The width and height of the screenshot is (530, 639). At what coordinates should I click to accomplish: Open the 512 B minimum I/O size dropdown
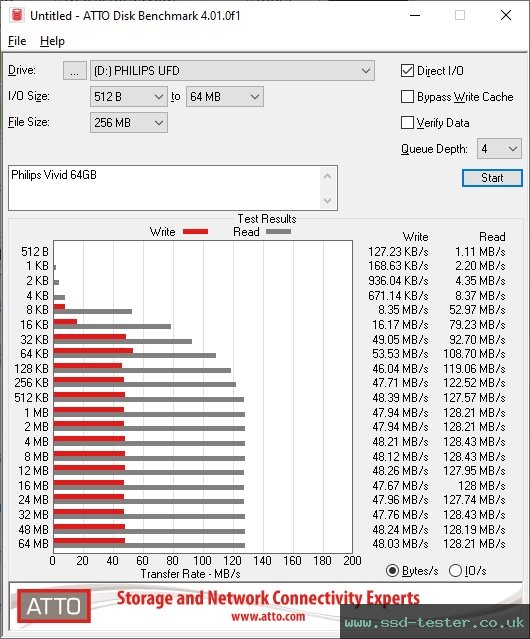(129, 97)
